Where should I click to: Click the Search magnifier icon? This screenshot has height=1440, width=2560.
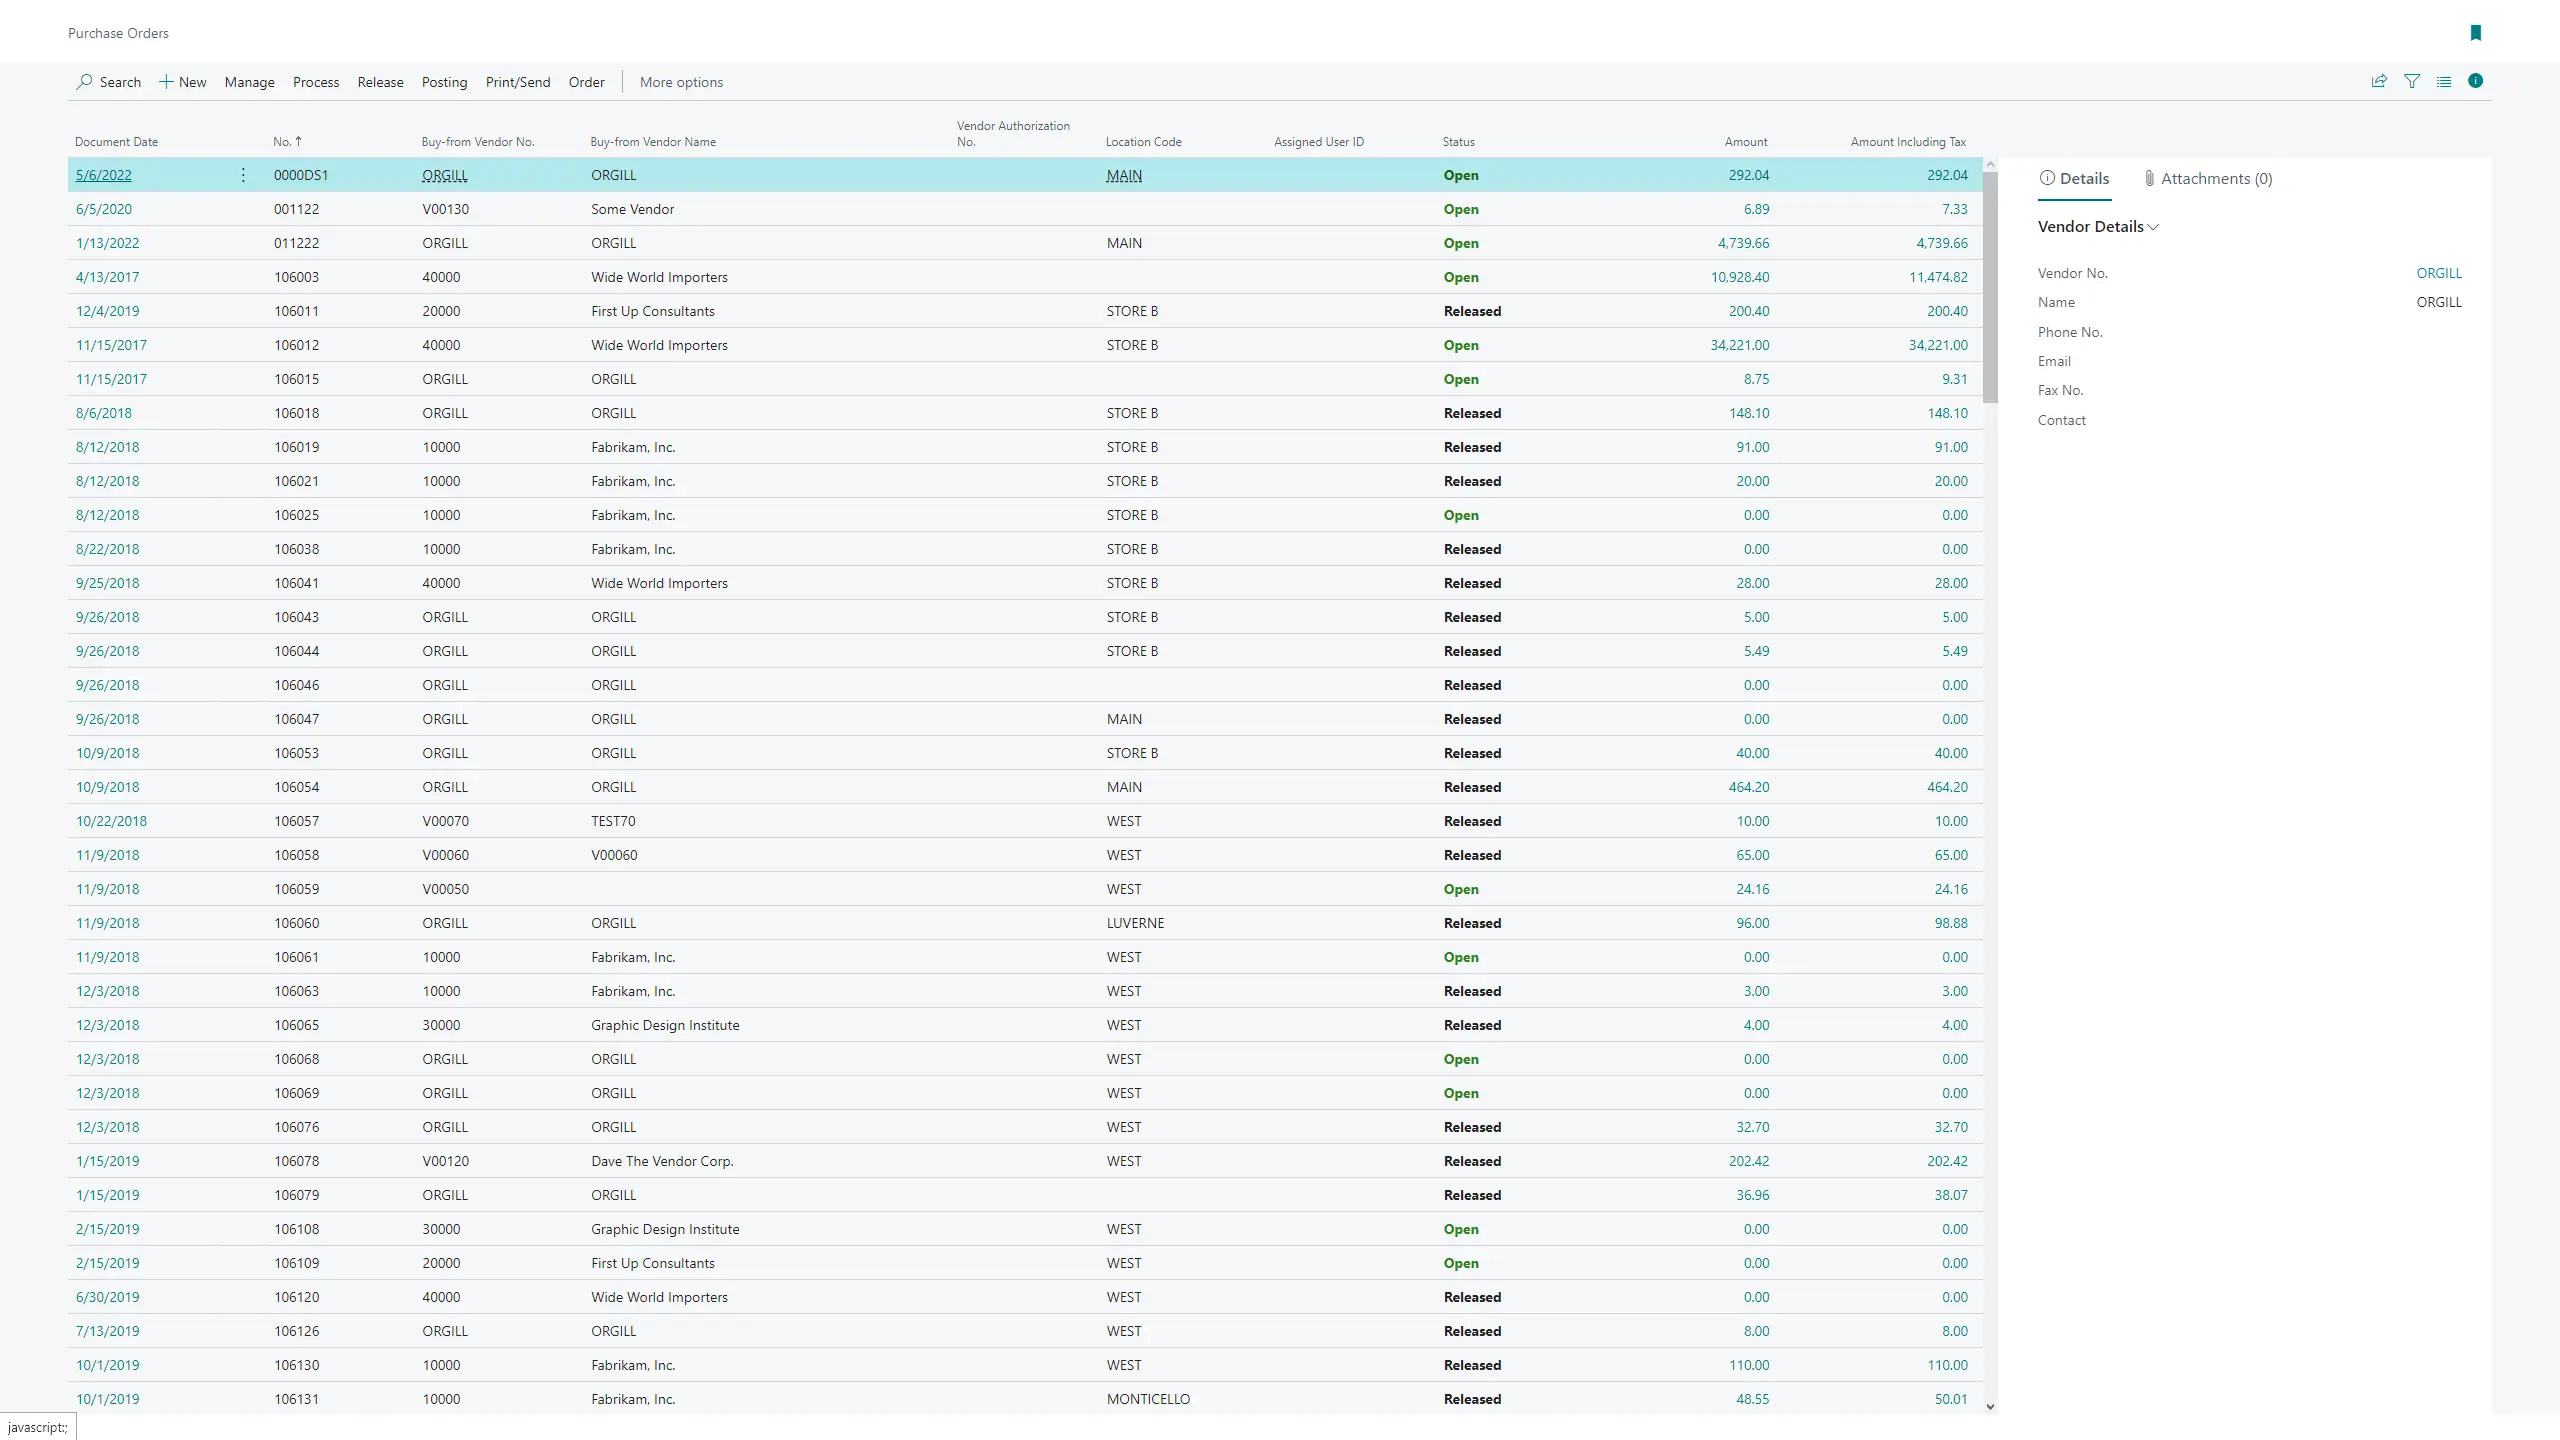pyautogui.click(x=85, y=81)
